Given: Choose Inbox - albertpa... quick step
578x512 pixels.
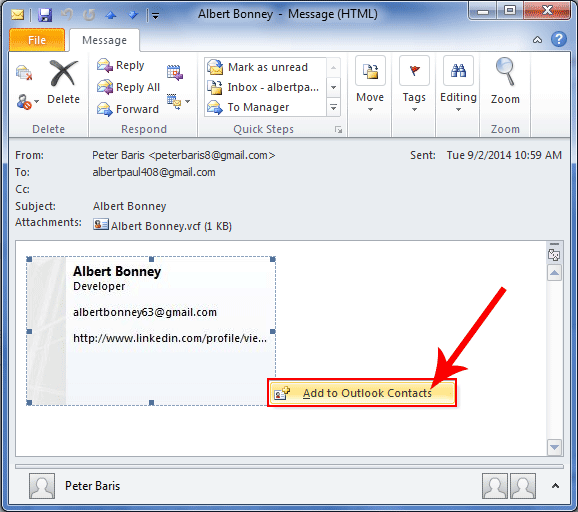Looking at the screenshot, I should (265, 87).
